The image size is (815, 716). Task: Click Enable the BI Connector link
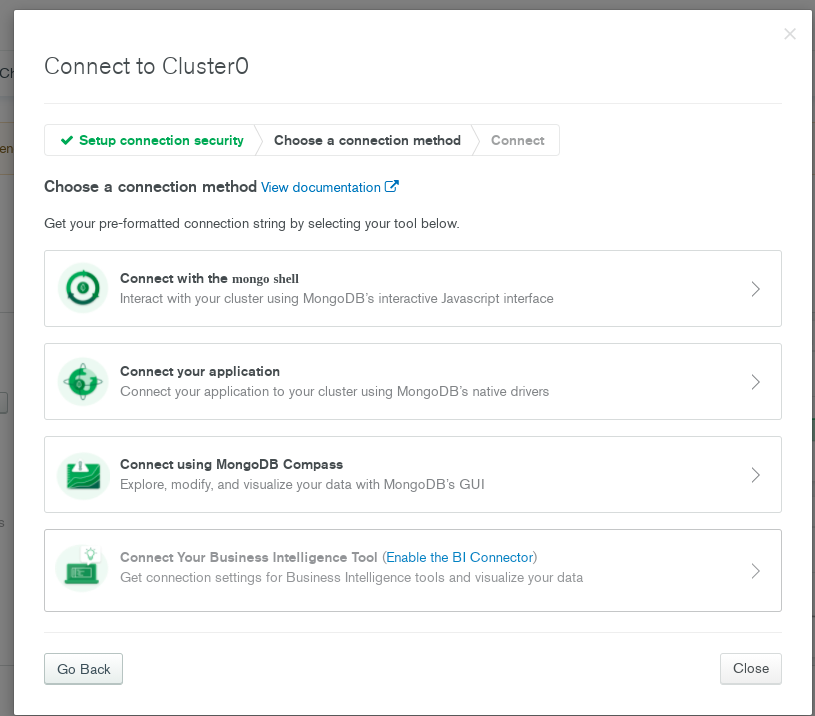coord(459,557)
